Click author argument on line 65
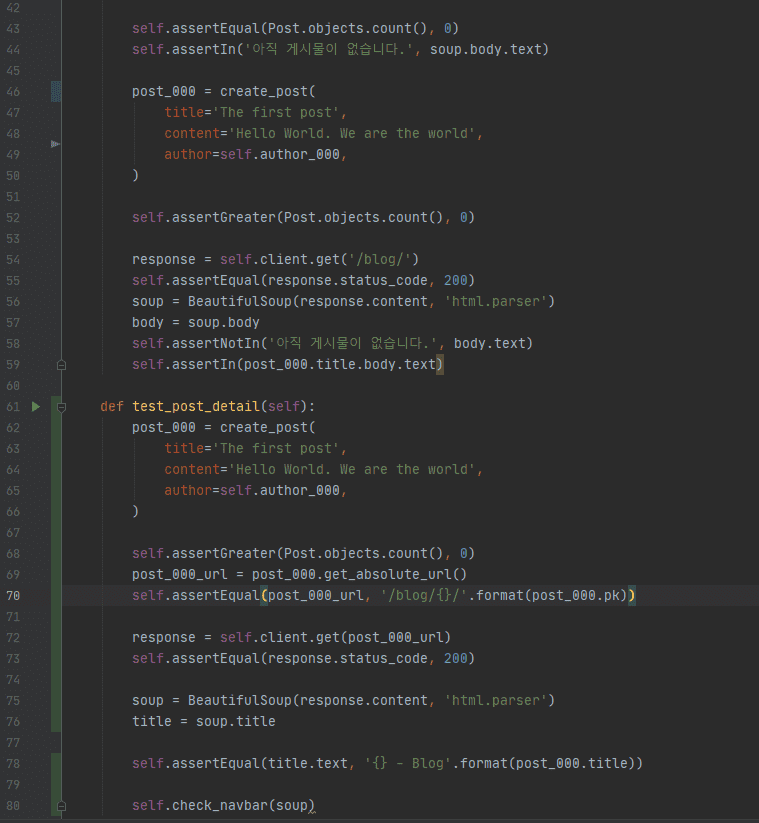759x823 pixels. click(188, 490)
